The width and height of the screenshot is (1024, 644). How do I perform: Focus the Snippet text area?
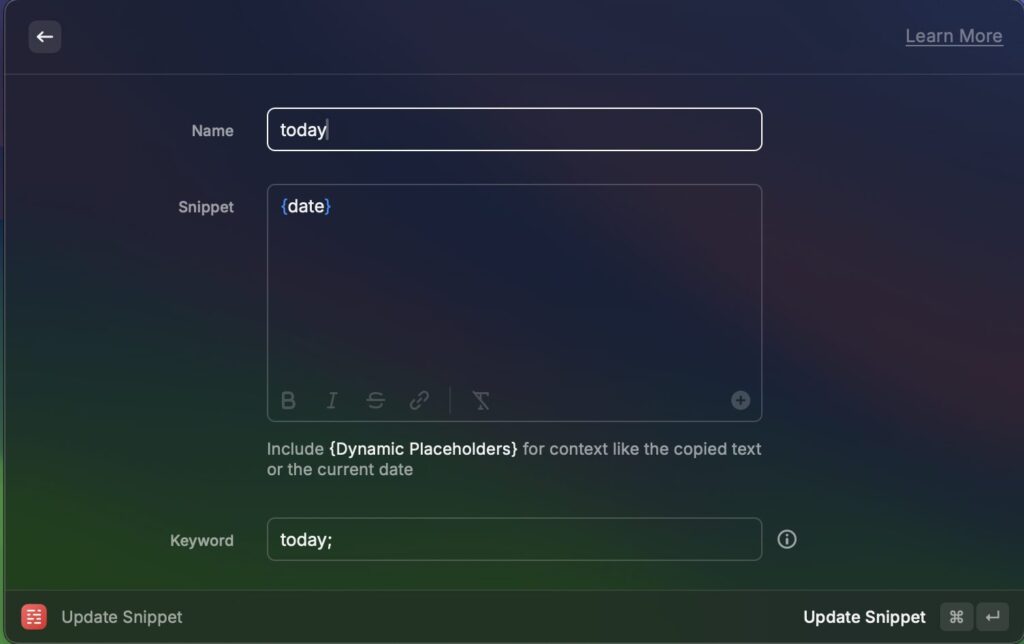514,290
